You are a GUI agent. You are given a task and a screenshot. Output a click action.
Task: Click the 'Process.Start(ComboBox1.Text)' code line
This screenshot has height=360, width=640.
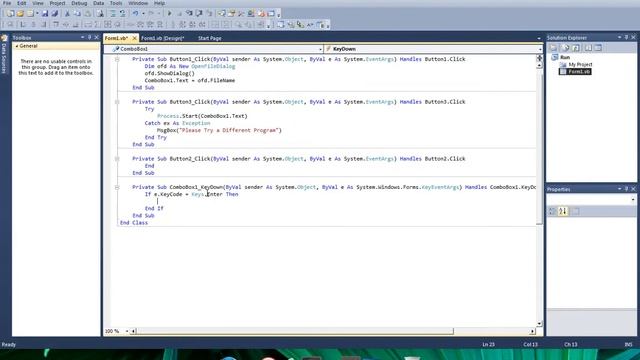[202, 116]
